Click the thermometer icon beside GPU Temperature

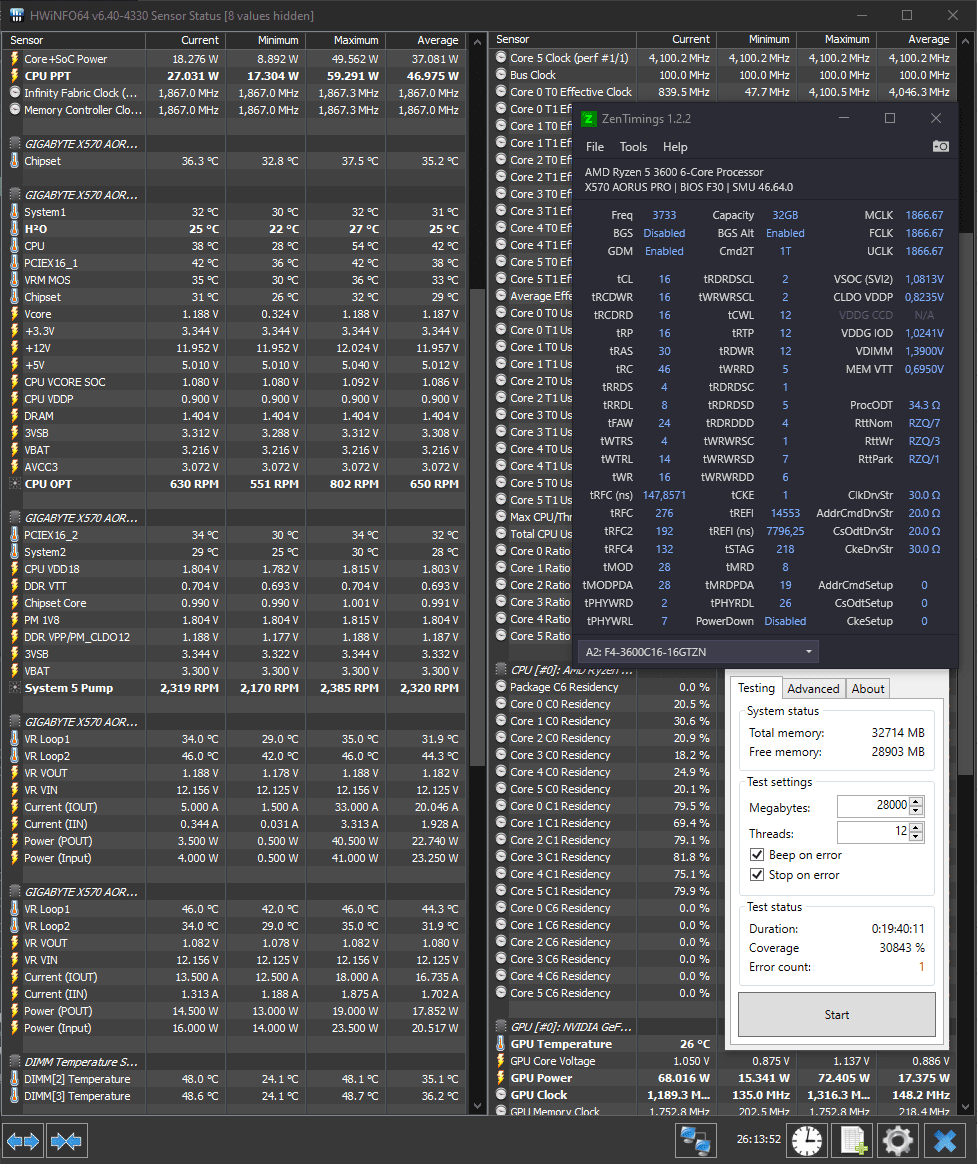[x=501, y=1044]
